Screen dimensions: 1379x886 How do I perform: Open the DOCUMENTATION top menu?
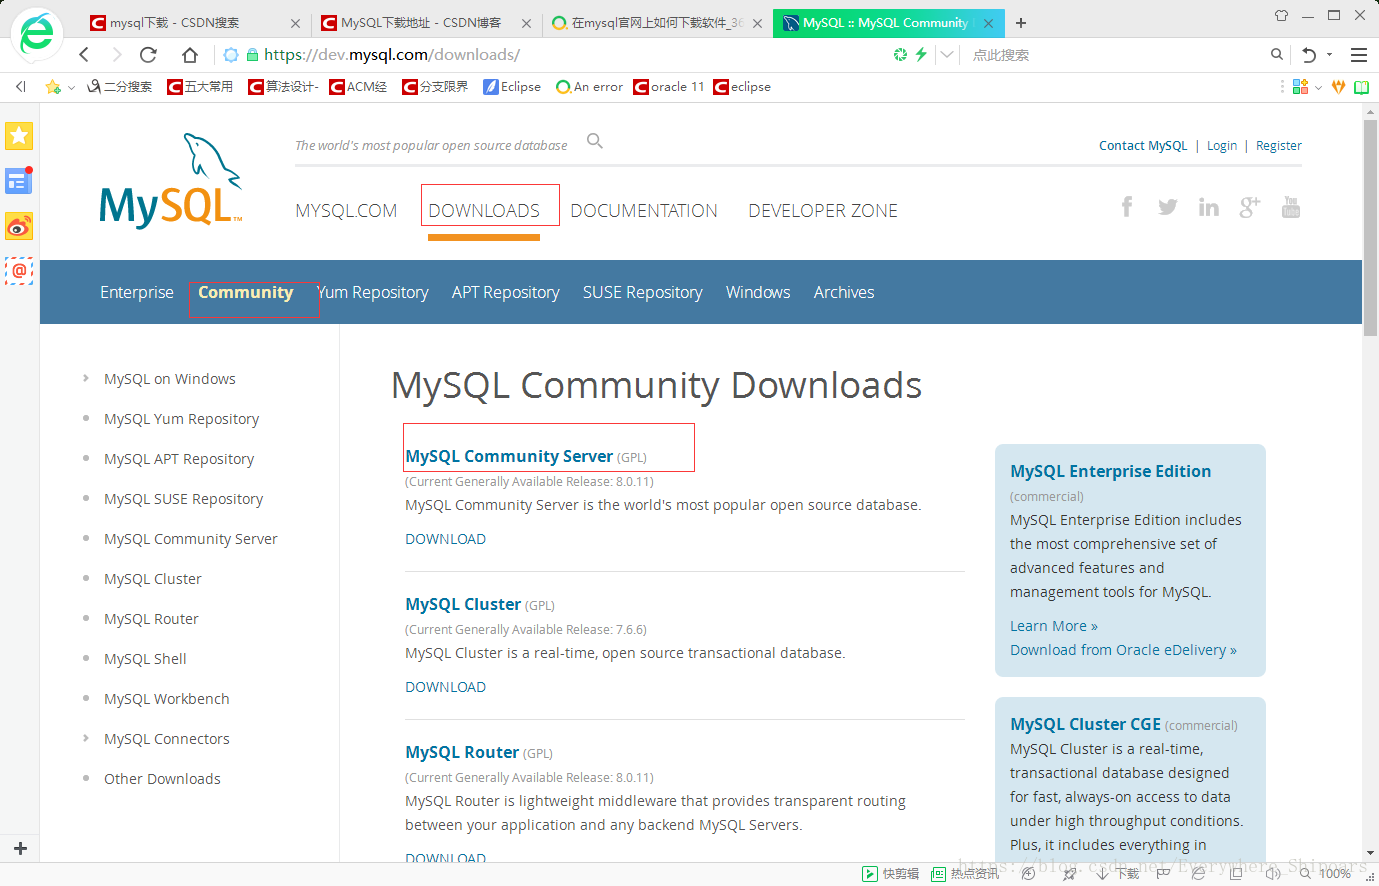click(644, 211)
